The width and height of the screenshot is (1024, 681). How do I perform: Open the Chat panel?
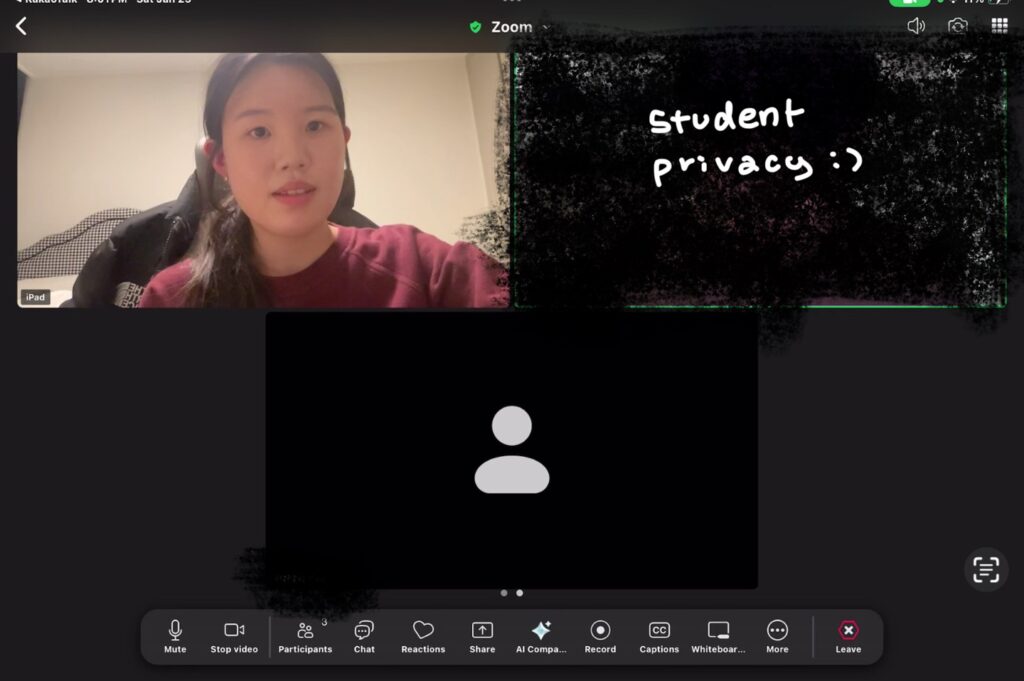pos(364,637)
